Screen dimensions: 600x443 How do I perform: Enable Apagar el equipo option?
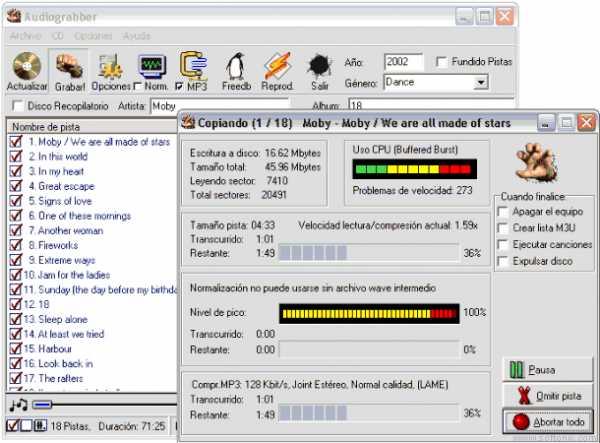502,212
